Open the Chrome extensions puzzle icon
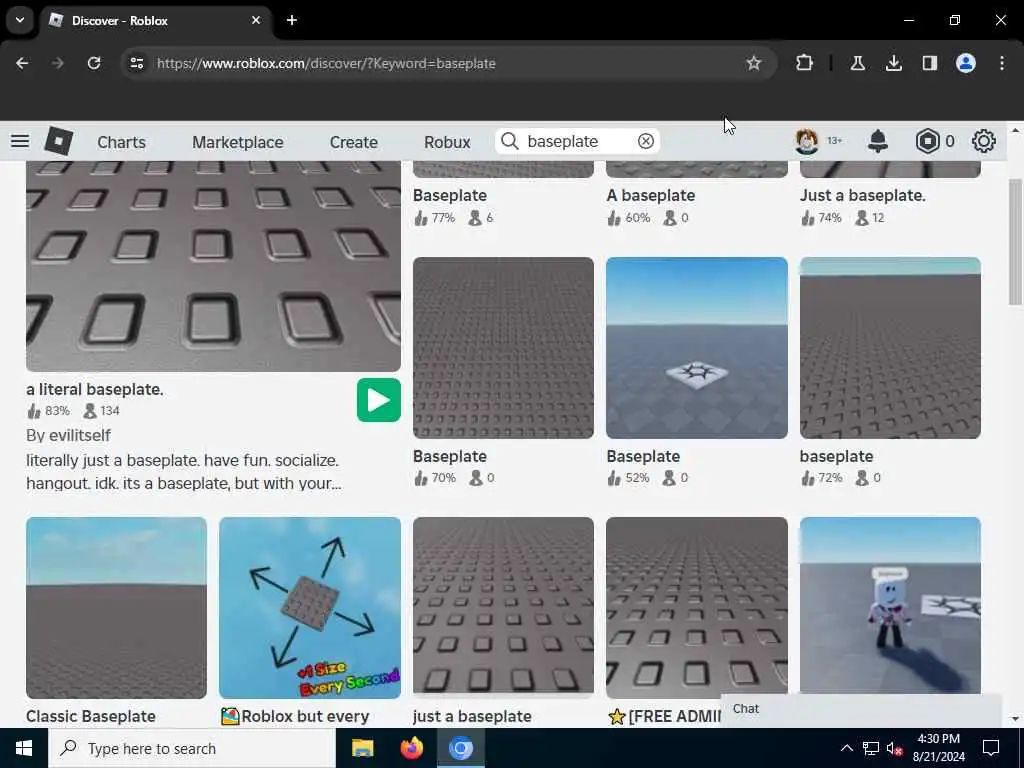The image size is (1024, 768). pos(805,63)
